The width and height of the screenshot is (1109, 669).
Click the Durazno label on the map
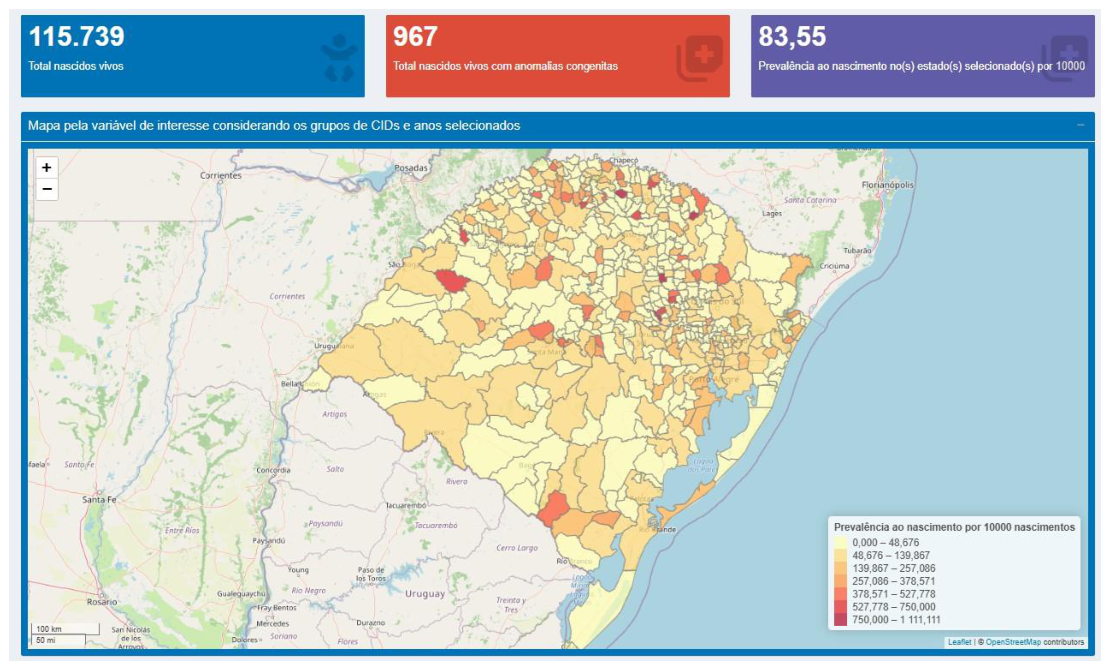click(371, 623)
